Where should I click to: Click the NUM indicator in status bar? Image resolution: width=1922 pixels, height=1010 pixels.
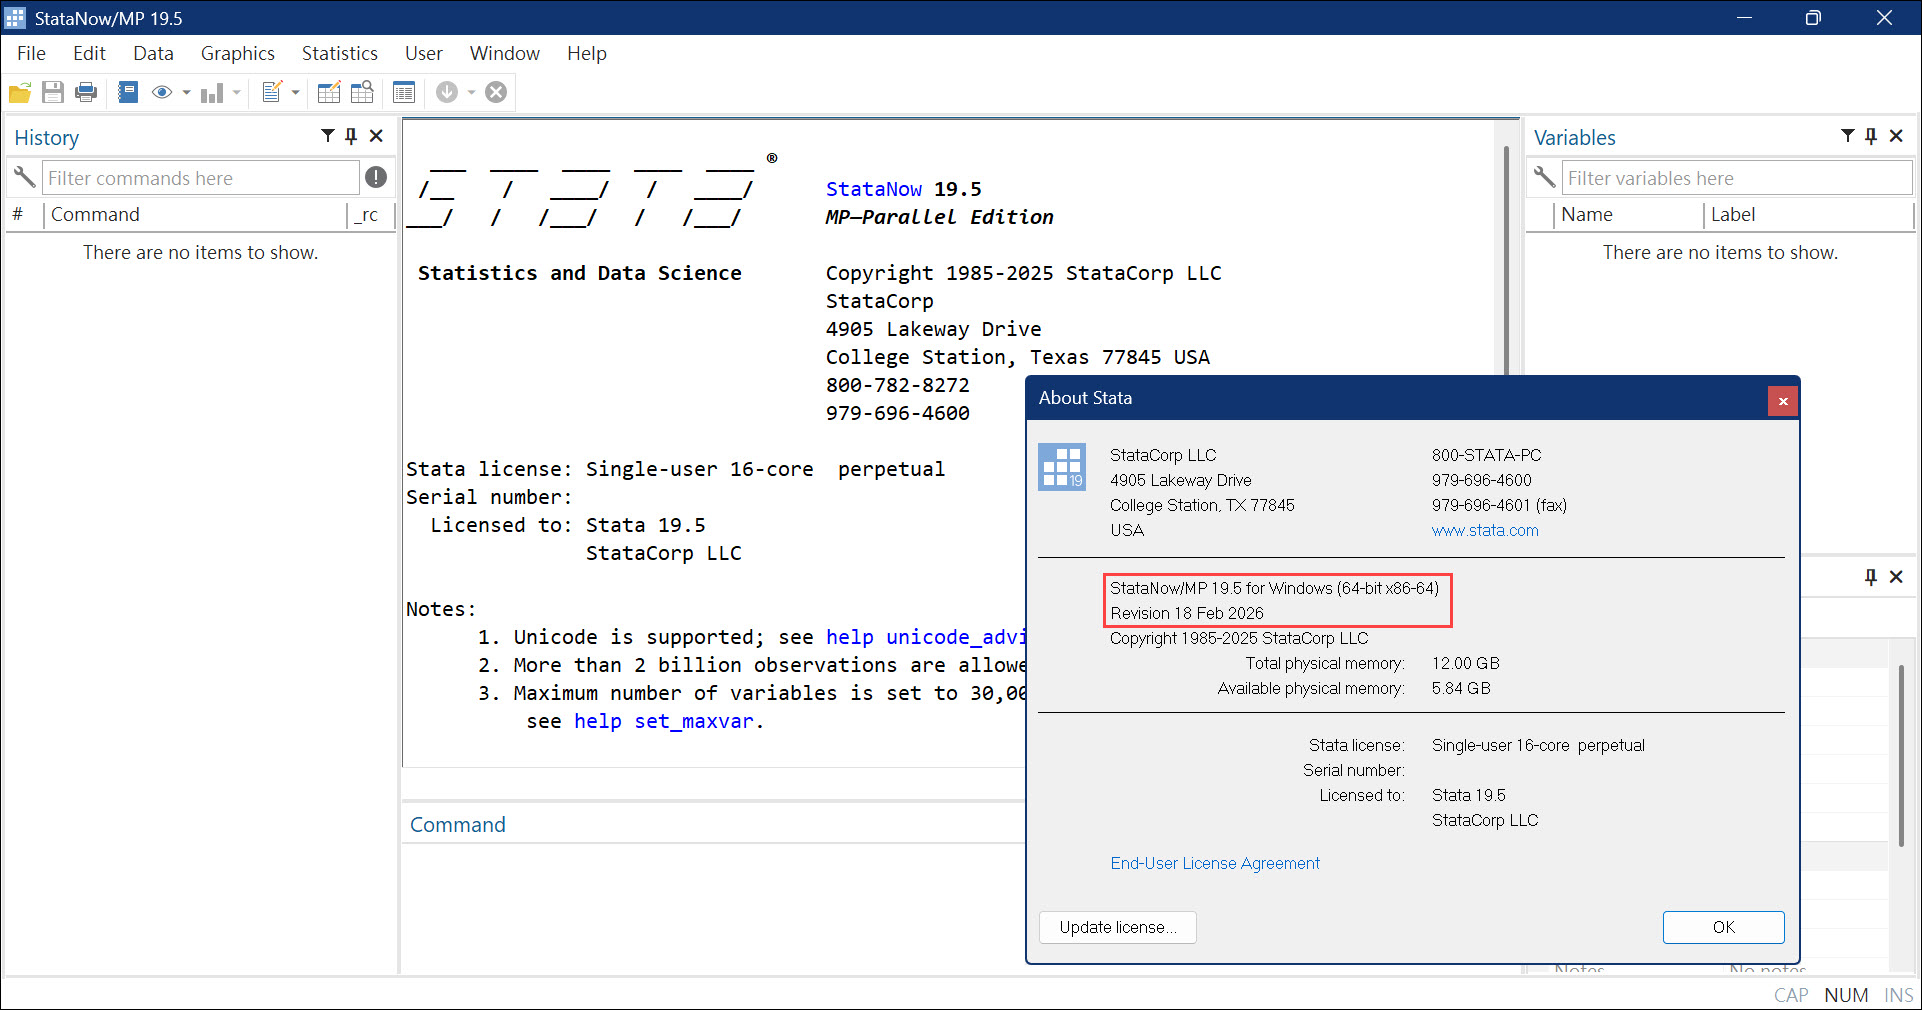[x=1846, y=995]
